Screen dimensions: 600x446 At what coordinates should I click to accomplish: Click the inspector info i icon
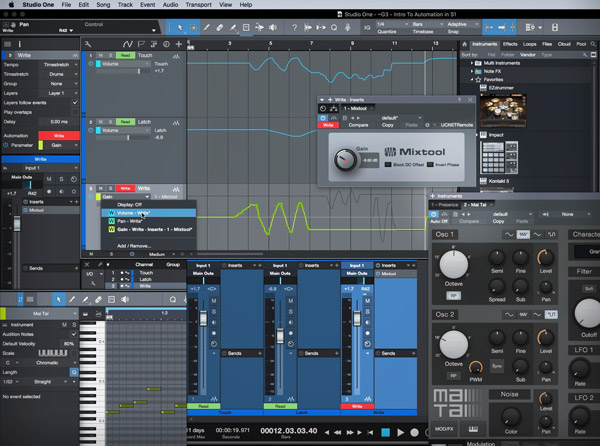(20, 44)
